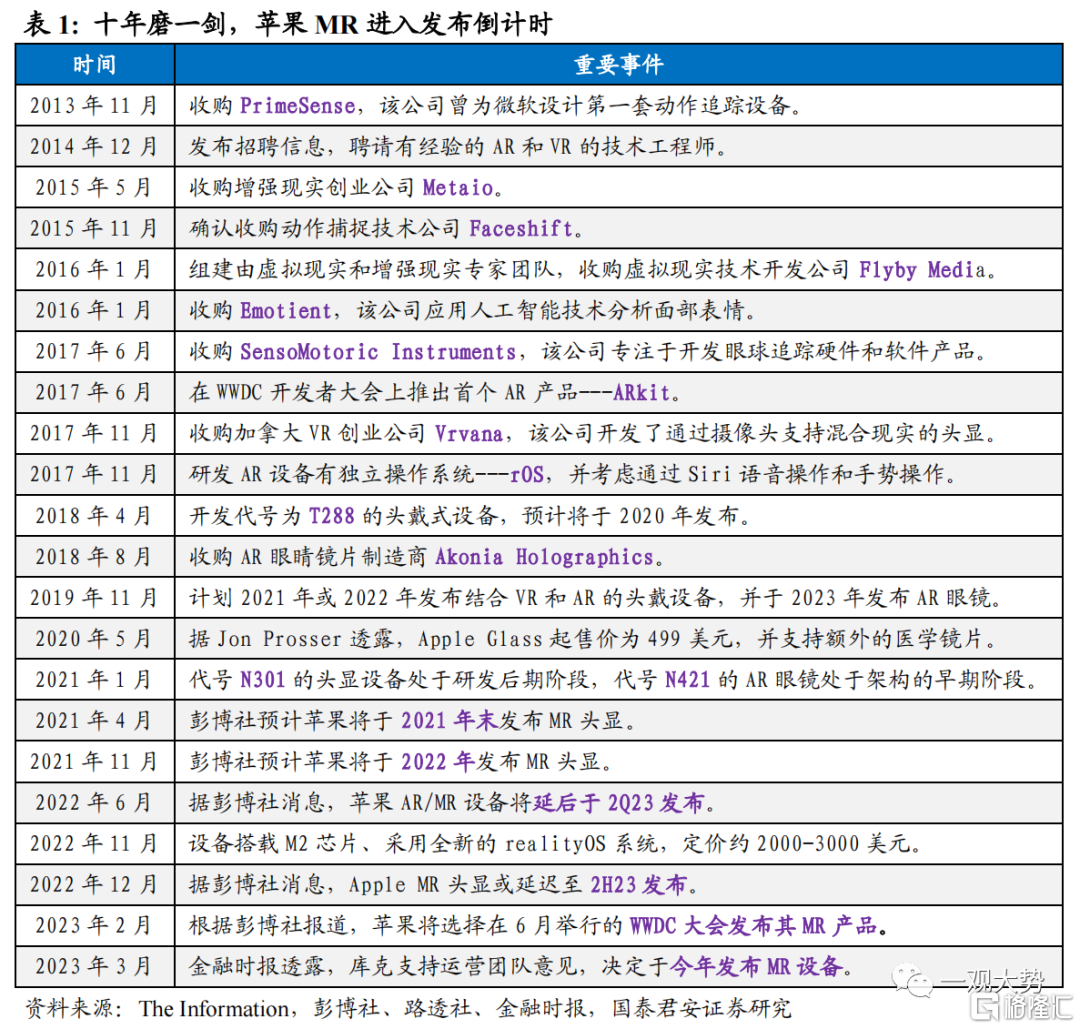Click the source note starting '资料来源'
The image size is (1080, 1029).
coord(408,1009)
